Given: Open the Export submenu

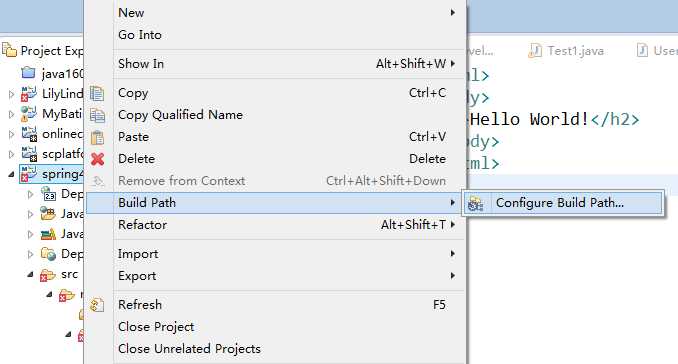Looking at the screenshot, I should tap(275, 276).
